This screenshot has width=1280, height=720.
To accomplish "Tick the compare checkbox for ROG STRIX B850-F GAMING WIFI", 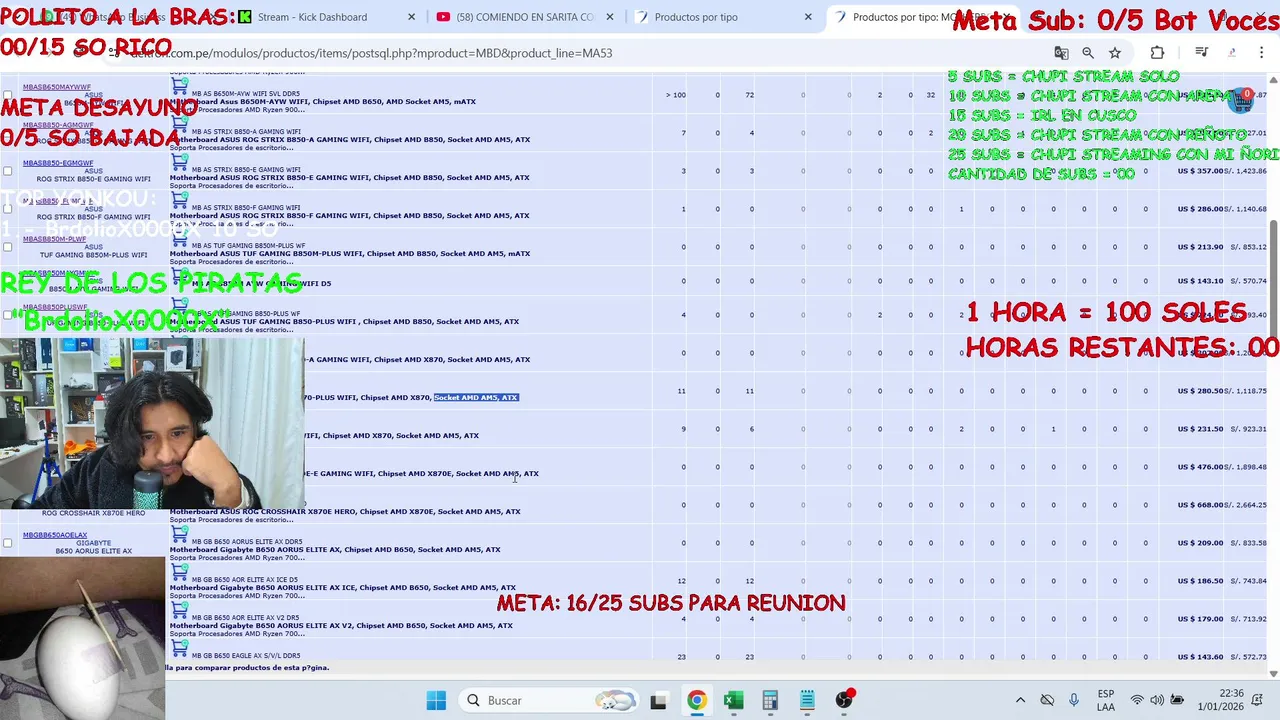I will pyautogui.click(x=8, y=209).
